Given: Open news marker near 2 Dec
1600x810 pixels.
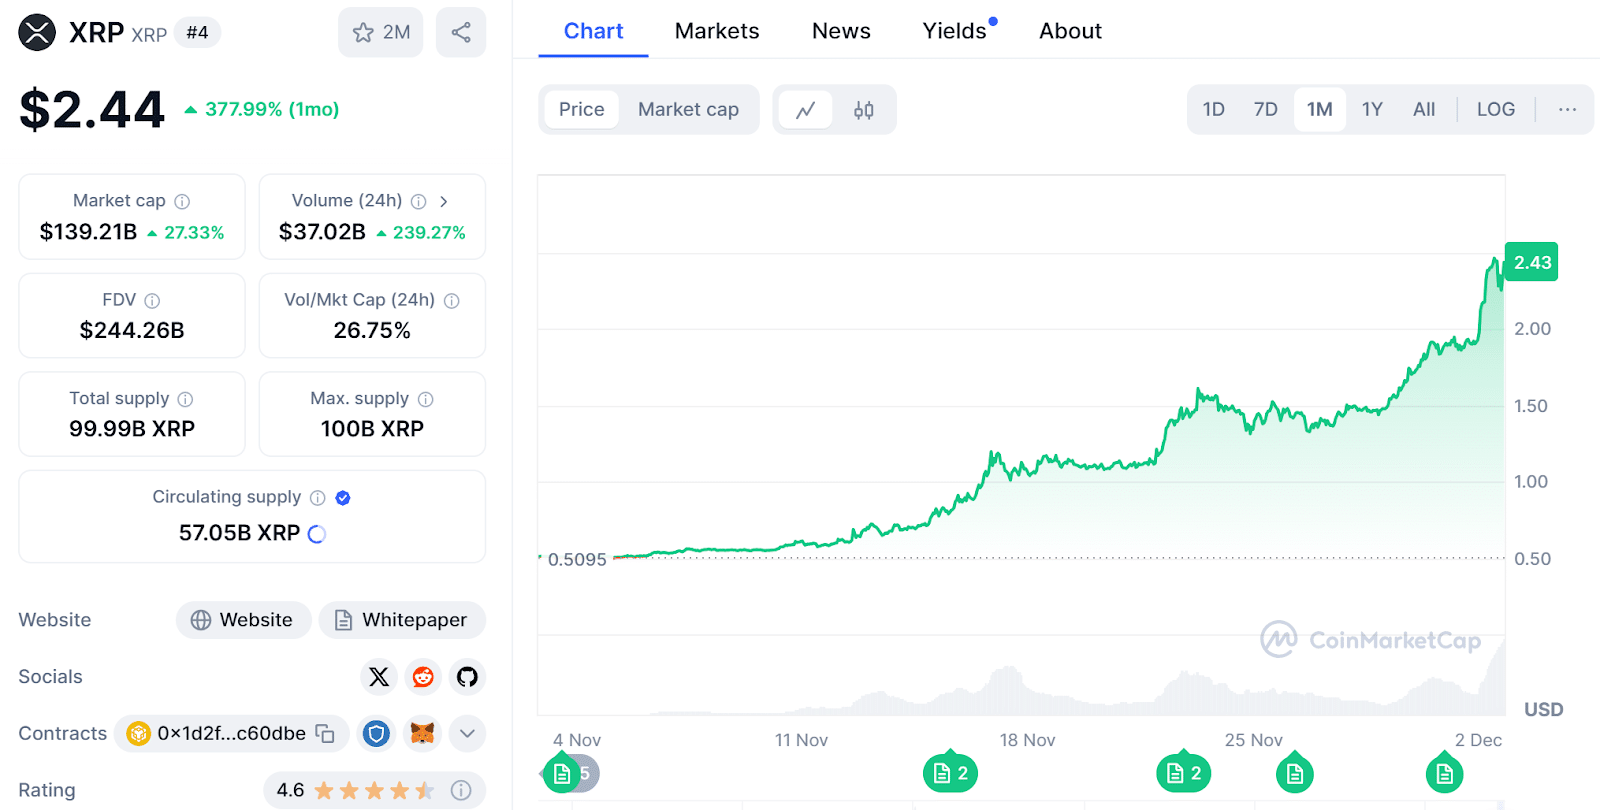Looking at the screenshot, I should 1444,773.
